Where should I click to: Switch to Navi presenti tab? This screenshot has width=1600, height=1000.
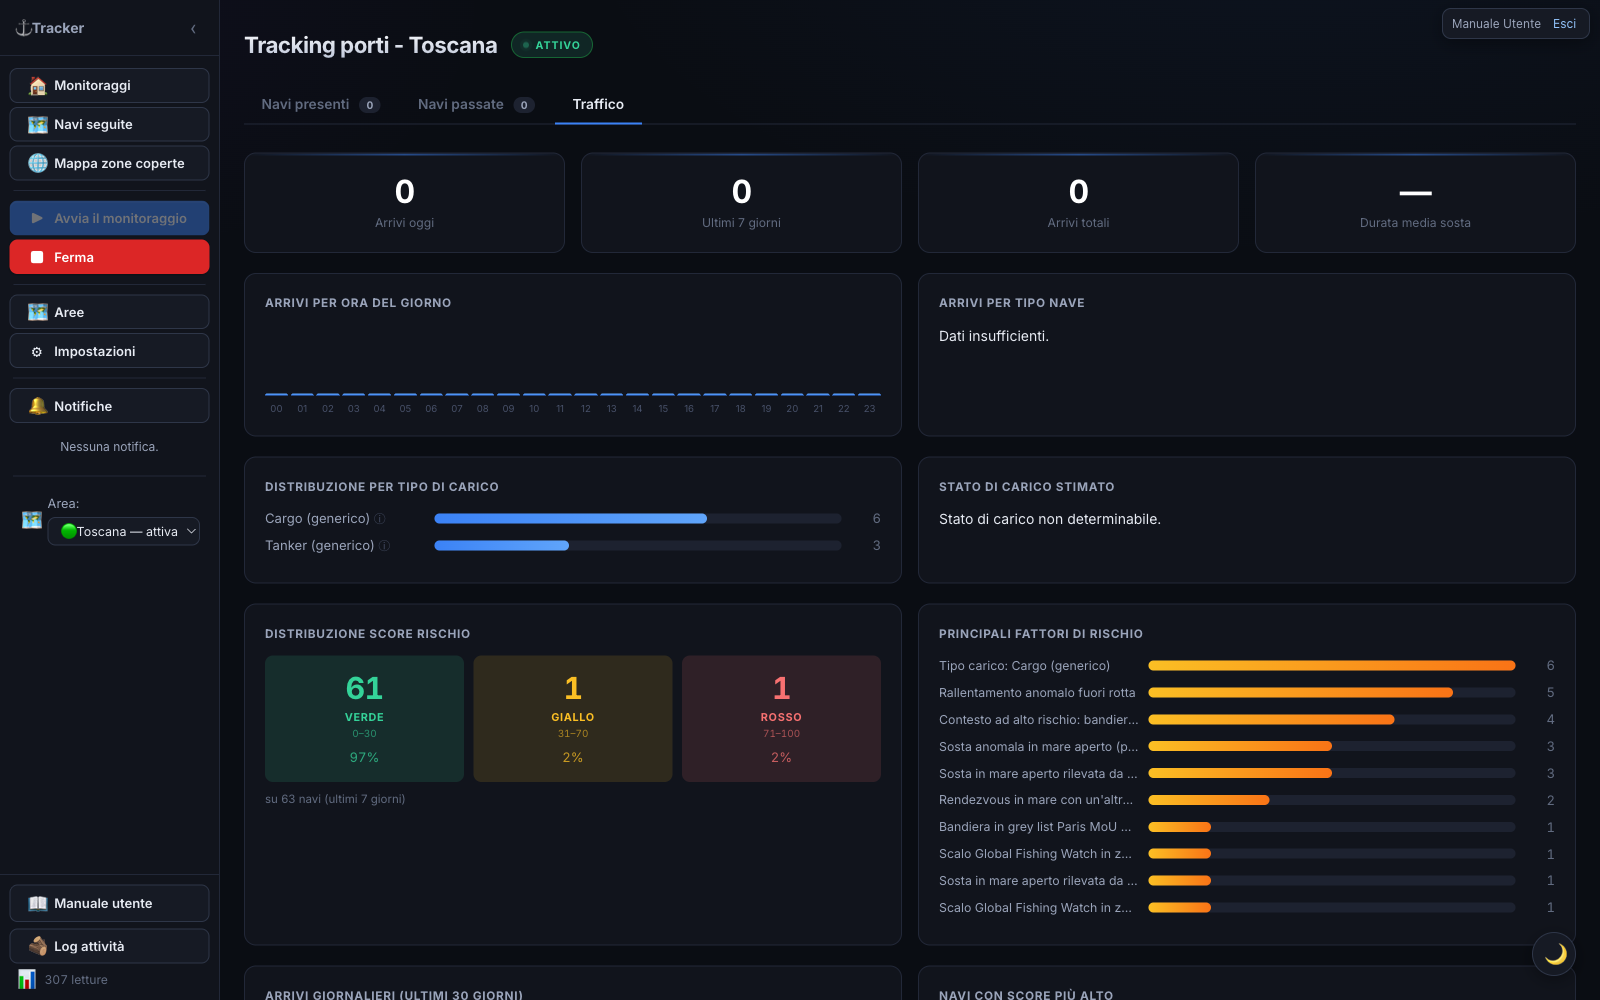(320, 105)
